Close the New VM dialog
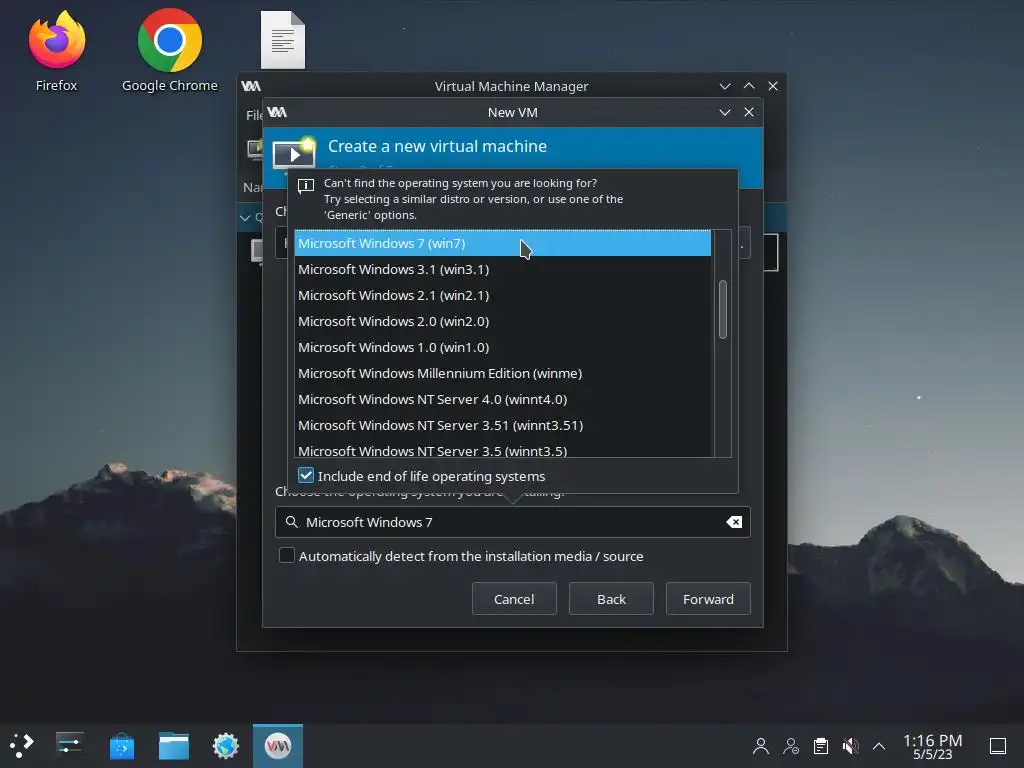 749,112
